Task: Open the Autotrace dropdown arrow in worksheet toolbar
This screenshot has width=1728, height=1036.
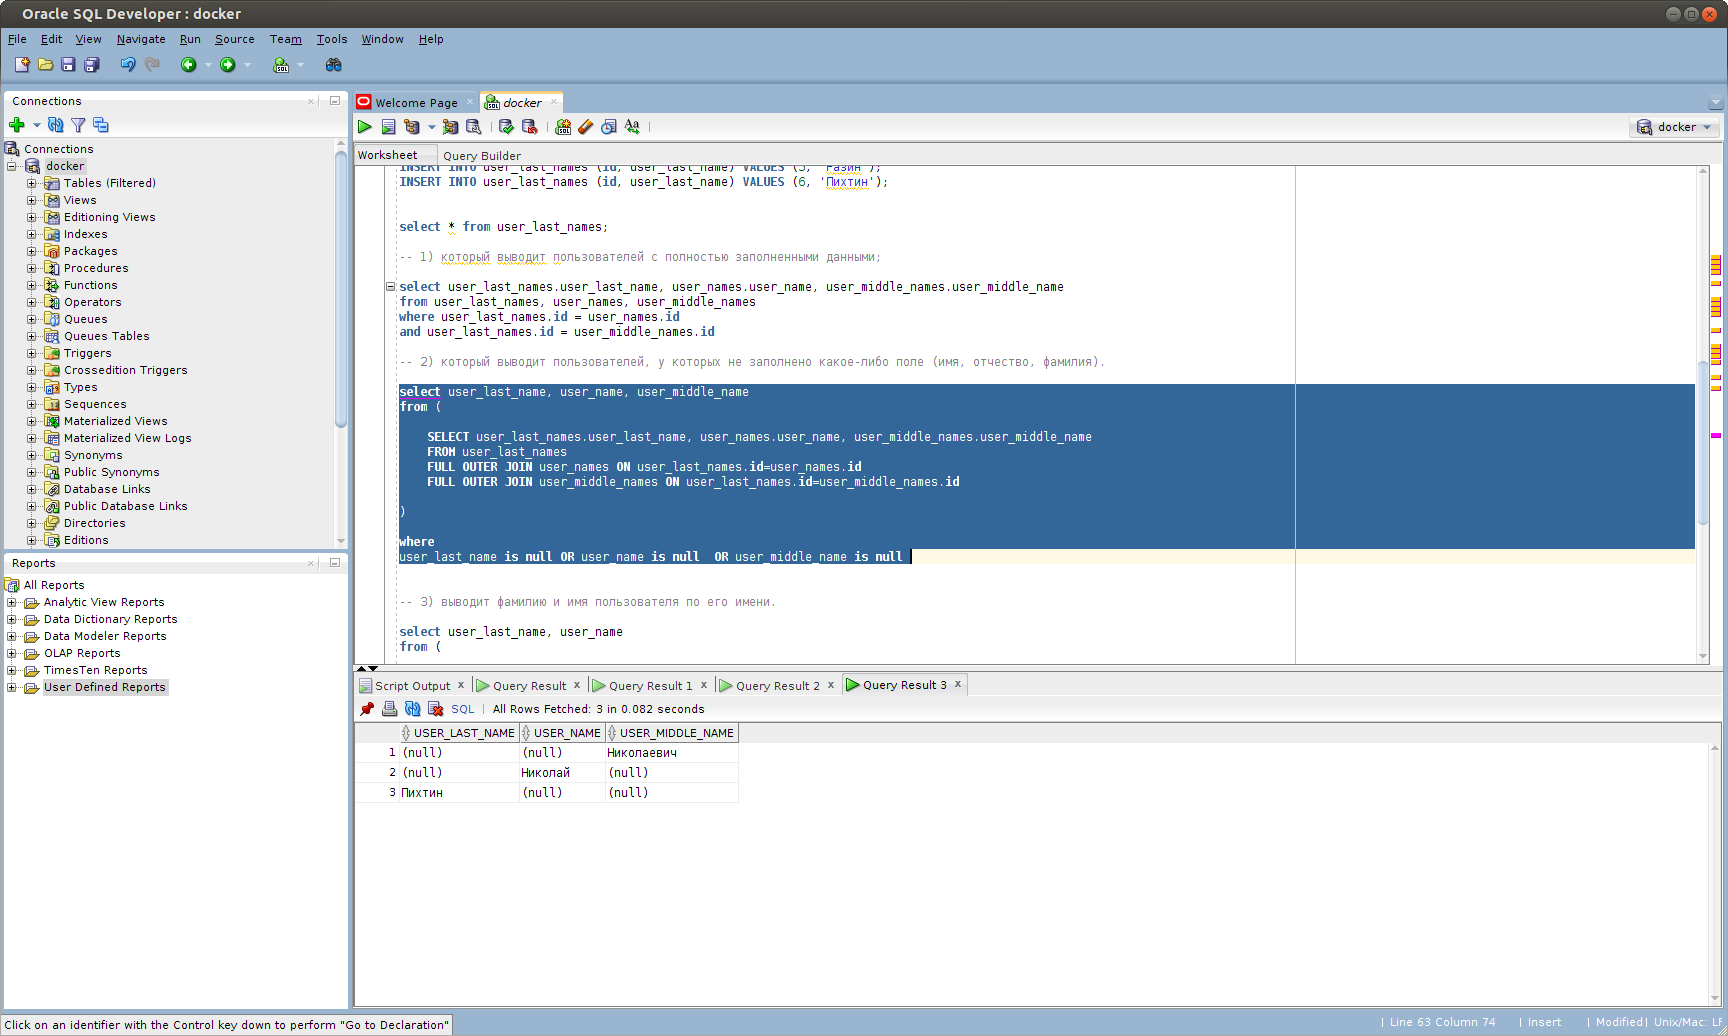Action: coord(432,127)
